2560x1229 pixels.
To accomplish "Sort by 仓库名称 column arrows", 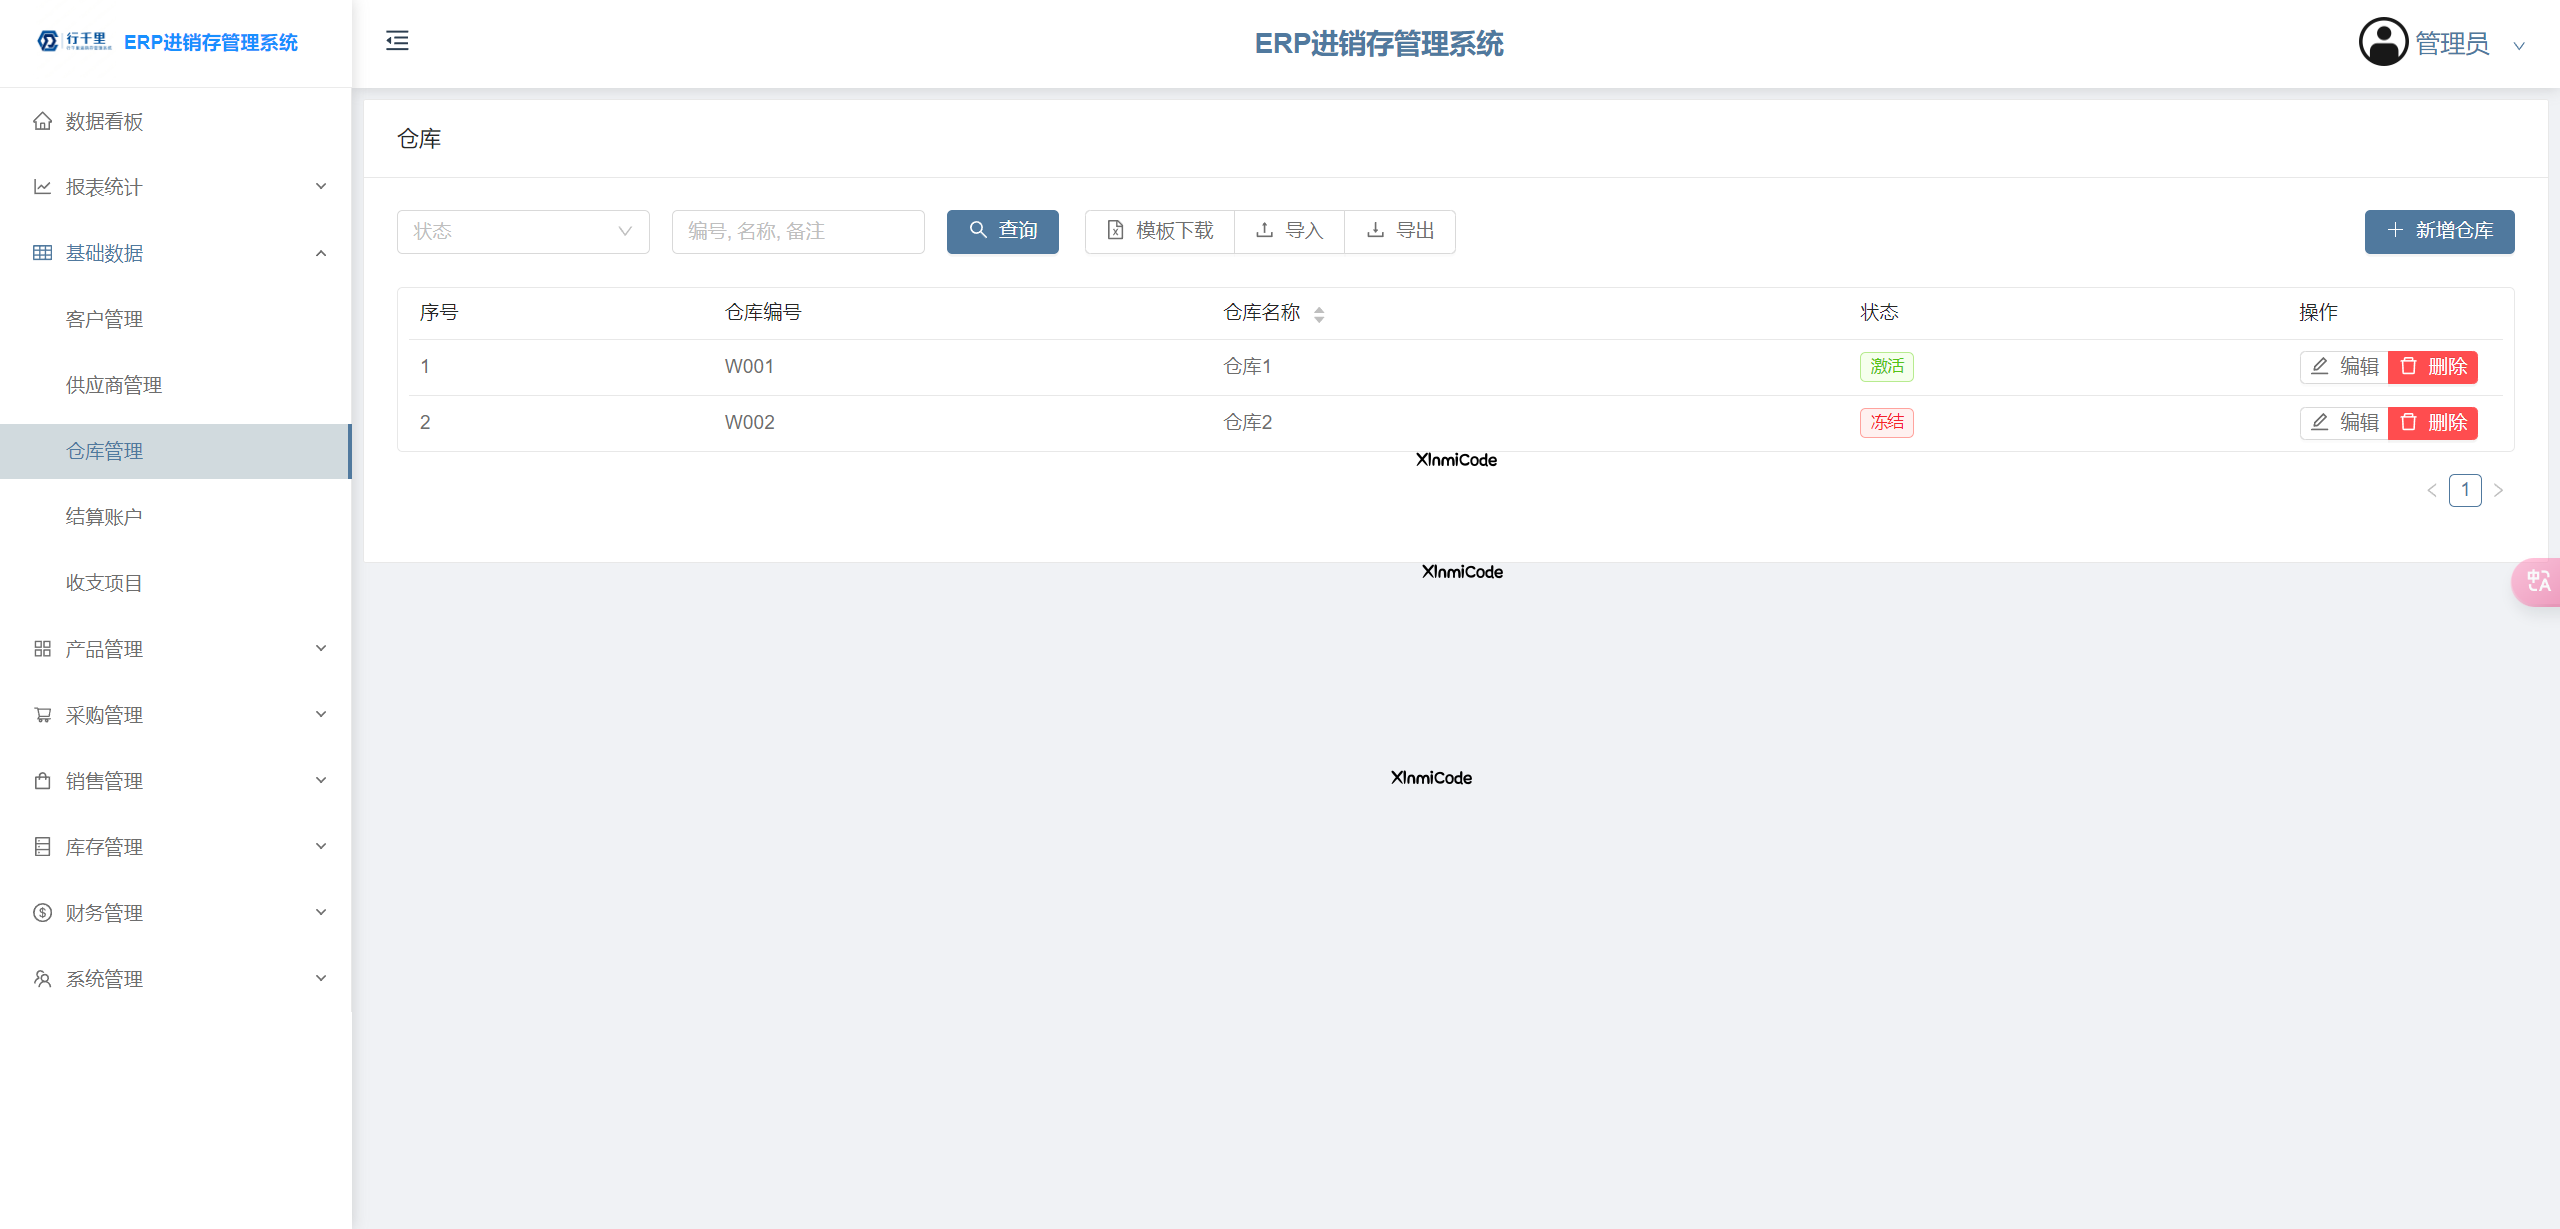I will pyautogui.click(x=1320, y=313).
